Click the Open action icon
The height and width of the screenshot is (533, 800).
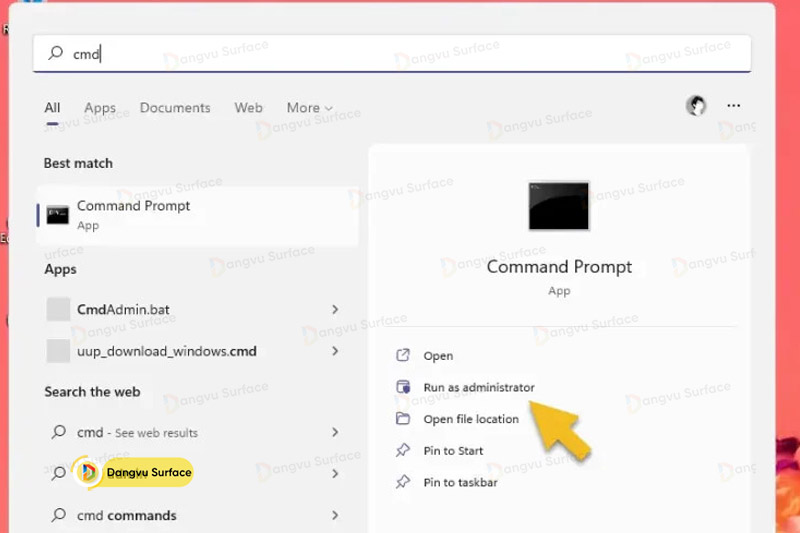click(403, 355)
